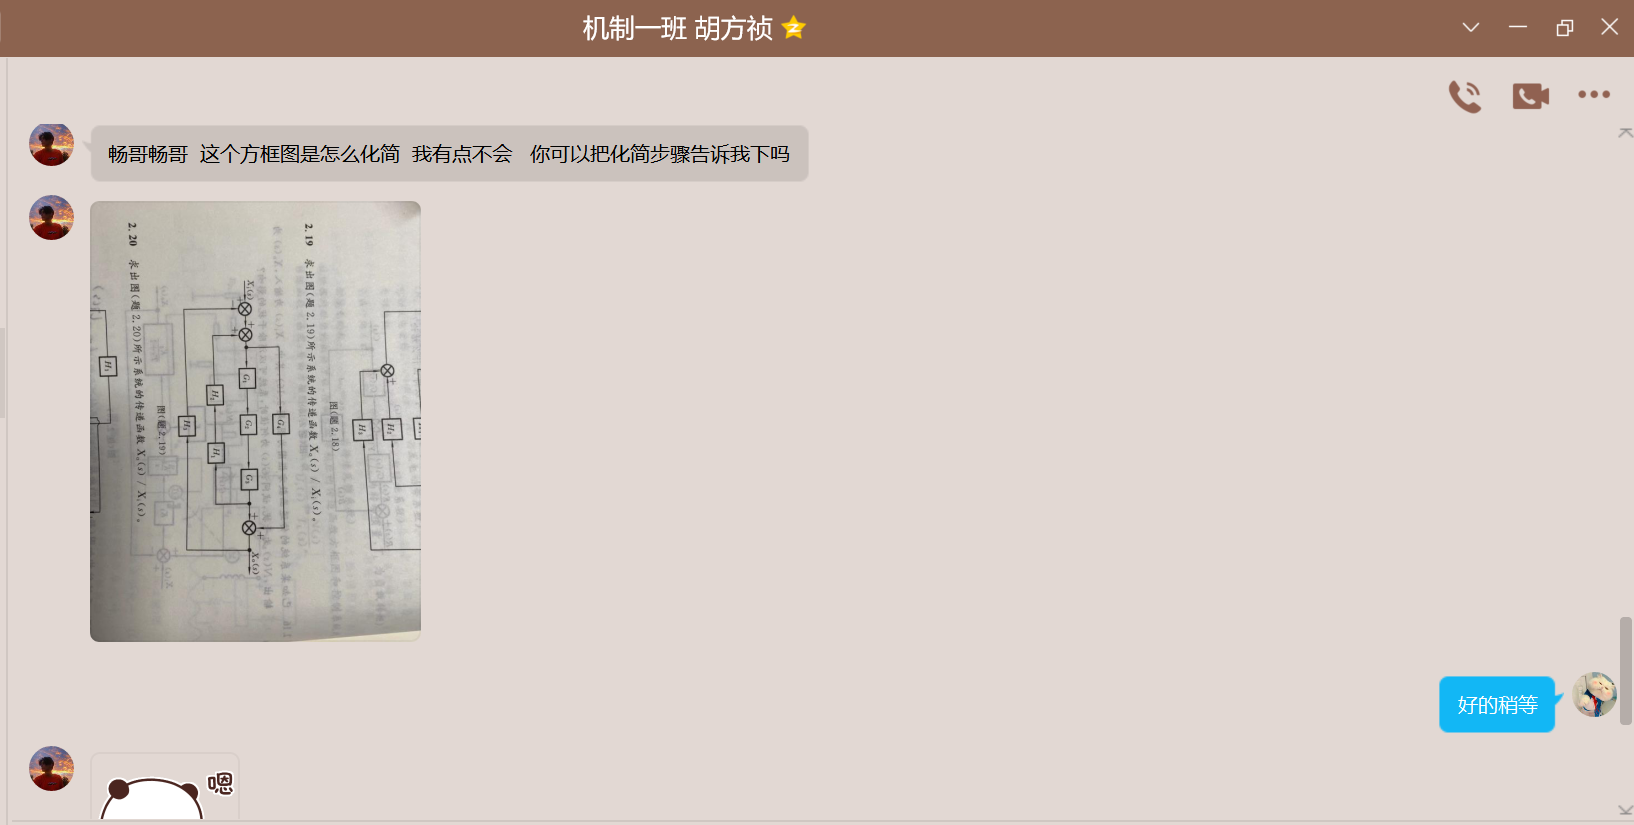This screenshot has height=825, width=1634.
Task: Open the three-dots more options menu
Action: [x=1593, y=95]
